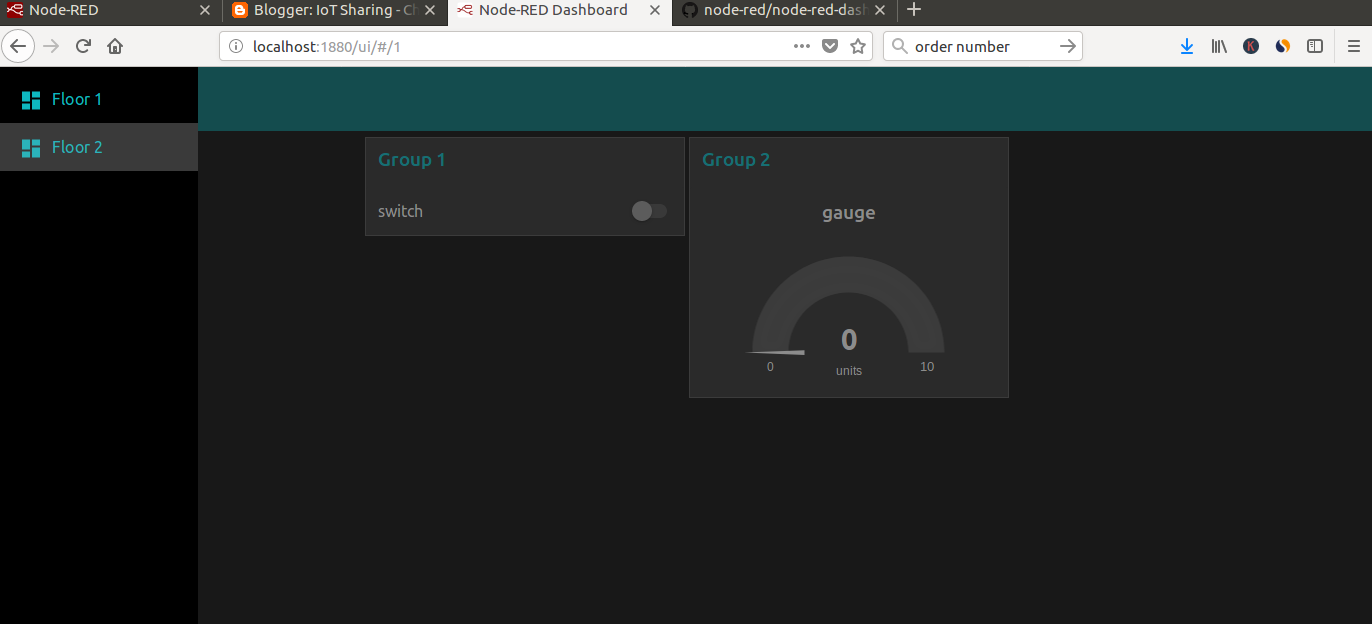This screenshot has width=1372, height=624.
Task: Open a new browser tab
Action: tap(914, 11)
